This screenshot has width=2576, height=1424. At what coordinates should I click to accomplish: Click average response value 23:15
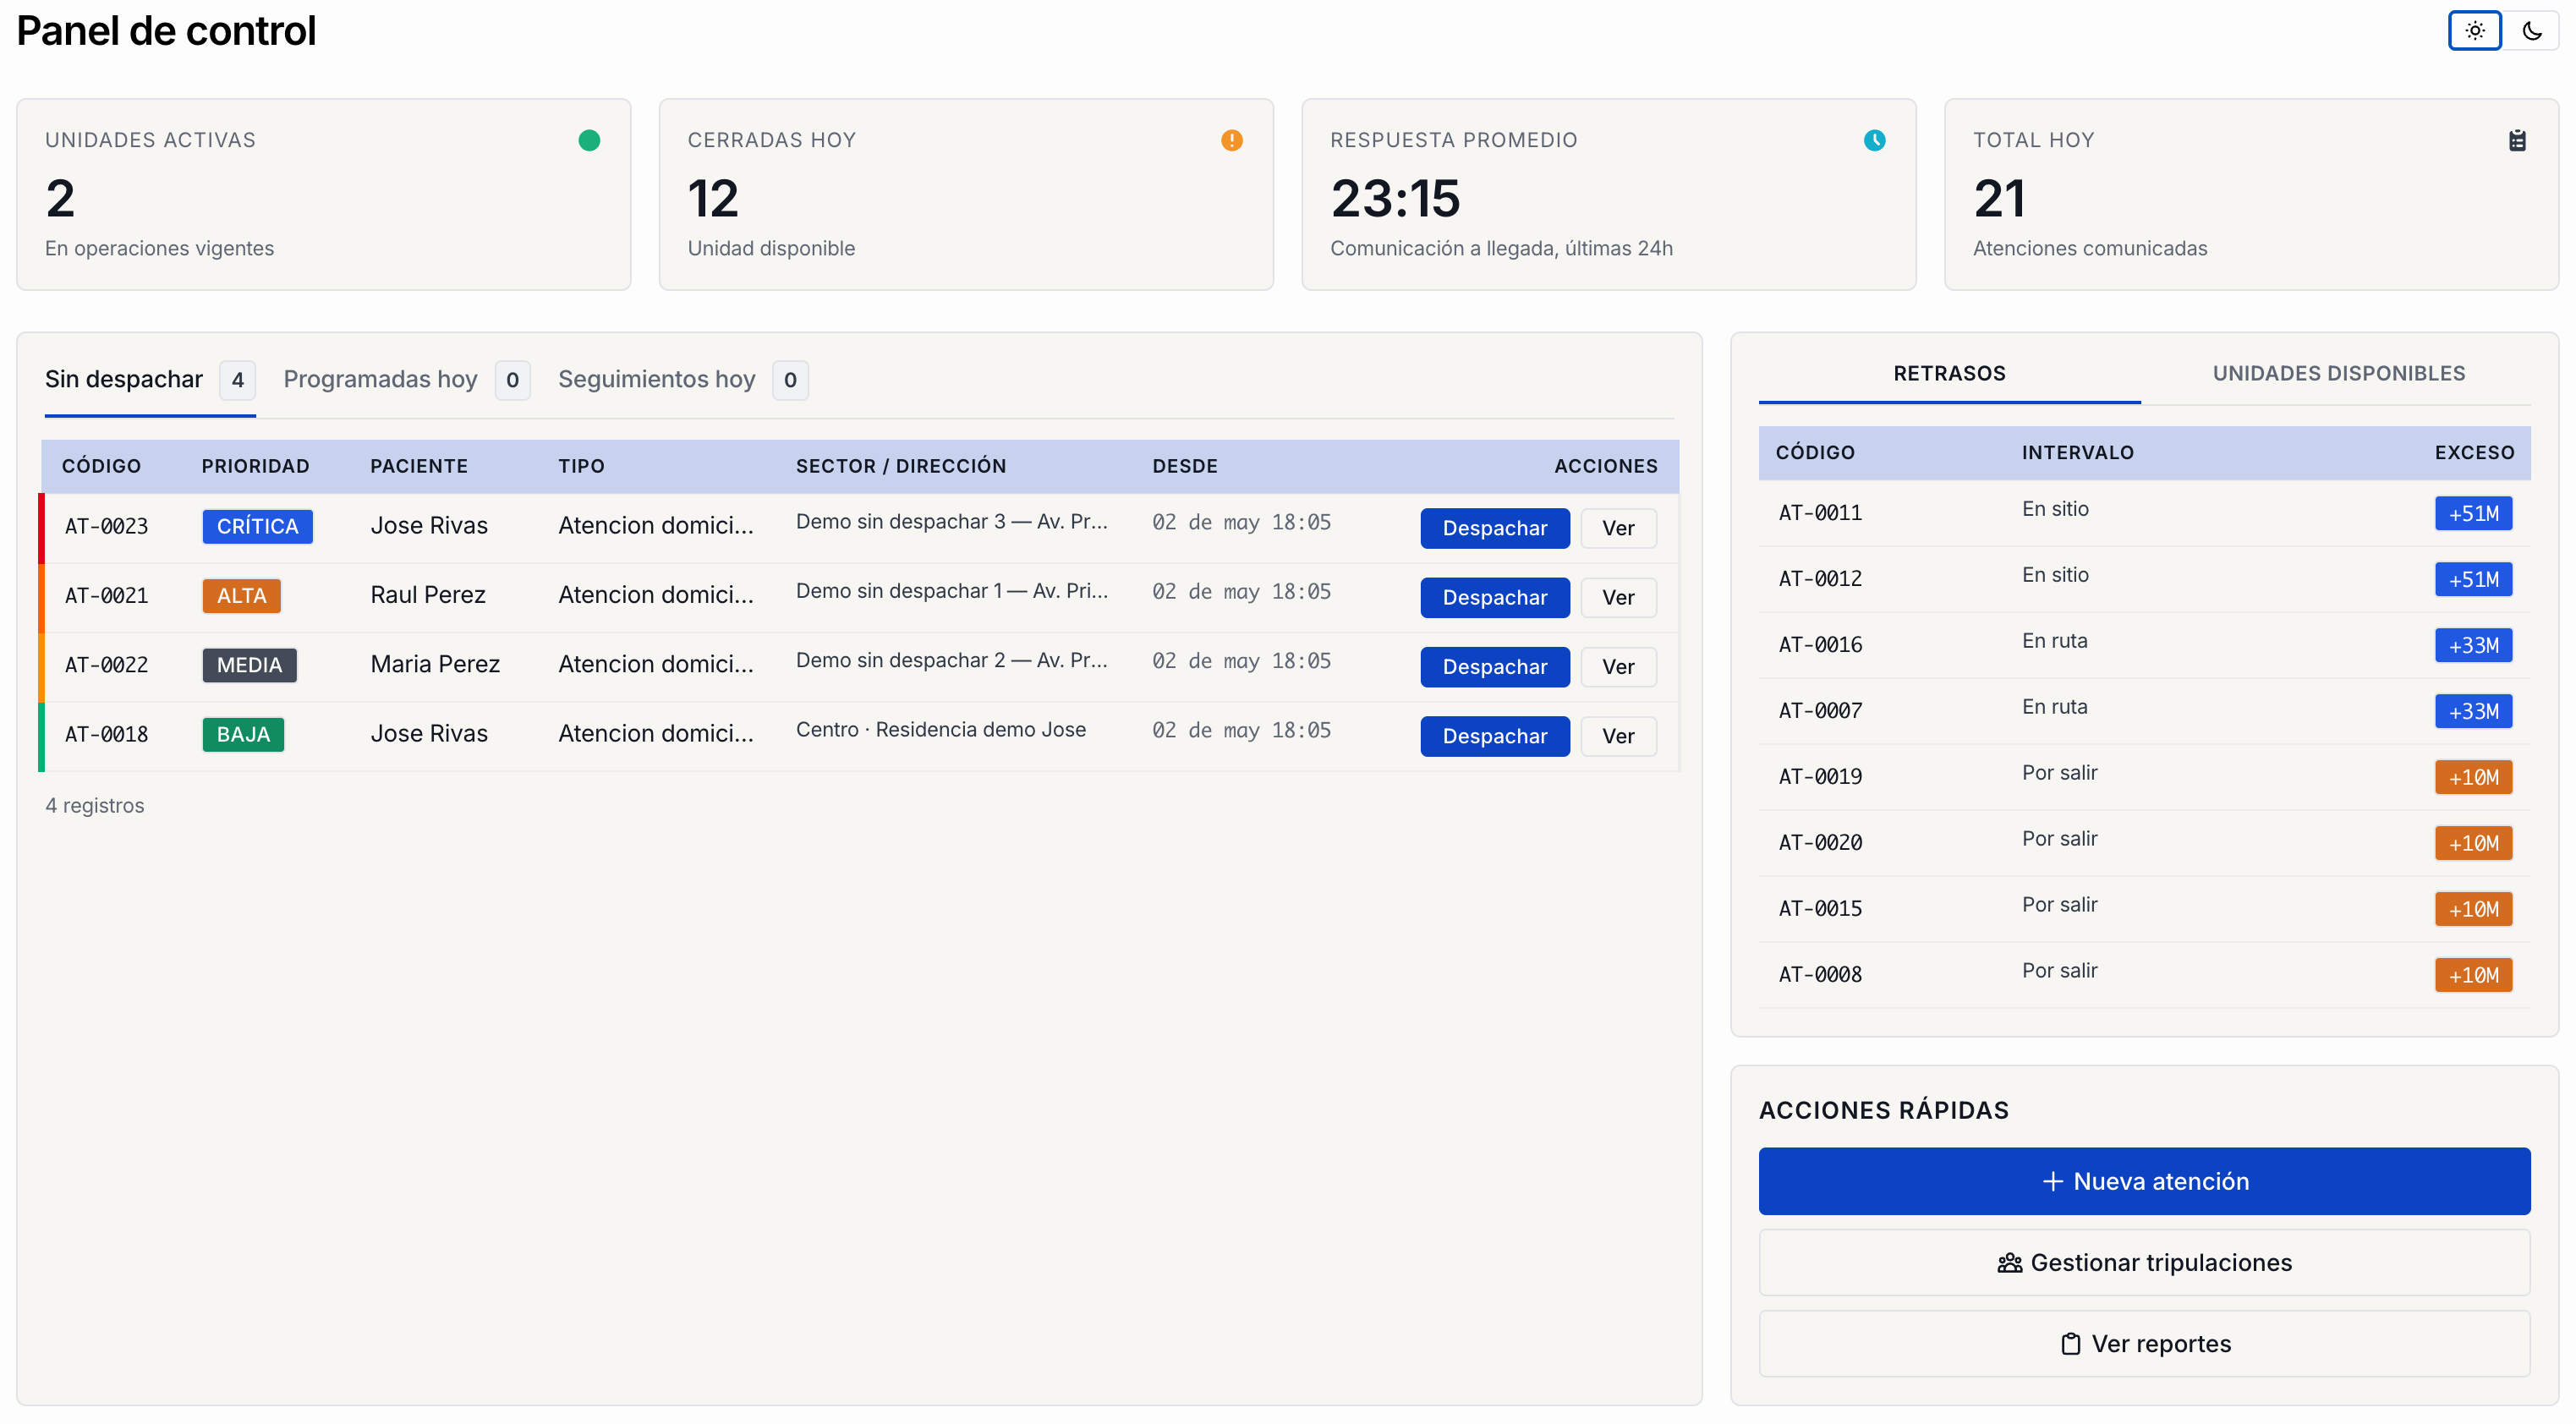(x=1395, y=199)
